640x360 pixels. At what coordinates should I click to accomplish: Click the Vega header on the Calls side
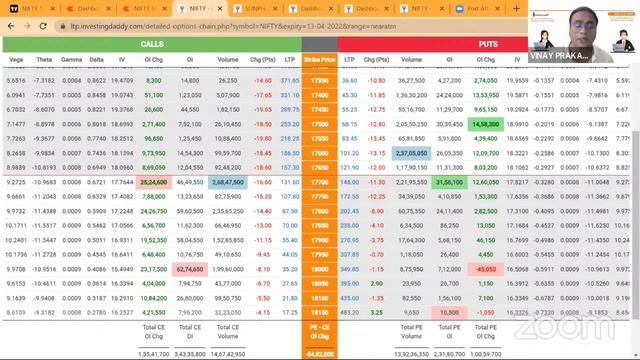[x=16, y=60]
